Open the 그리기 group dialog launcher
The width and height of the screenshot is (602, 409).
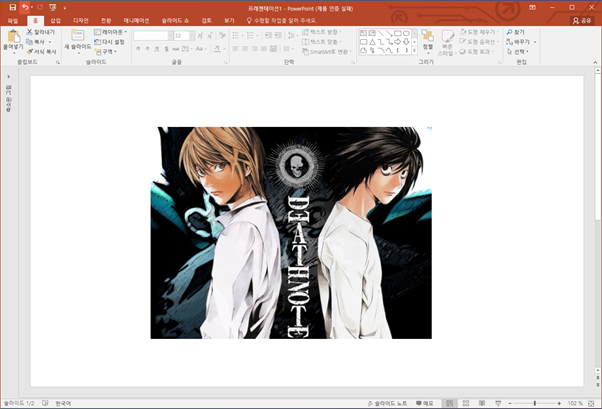(499, 62)
